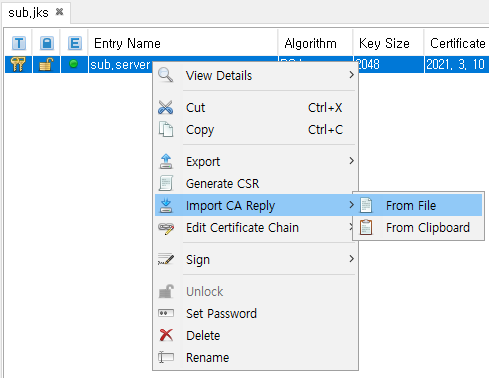The image size is (489, 378).
Task: Click the green expiry status dot
Action: 73,63
